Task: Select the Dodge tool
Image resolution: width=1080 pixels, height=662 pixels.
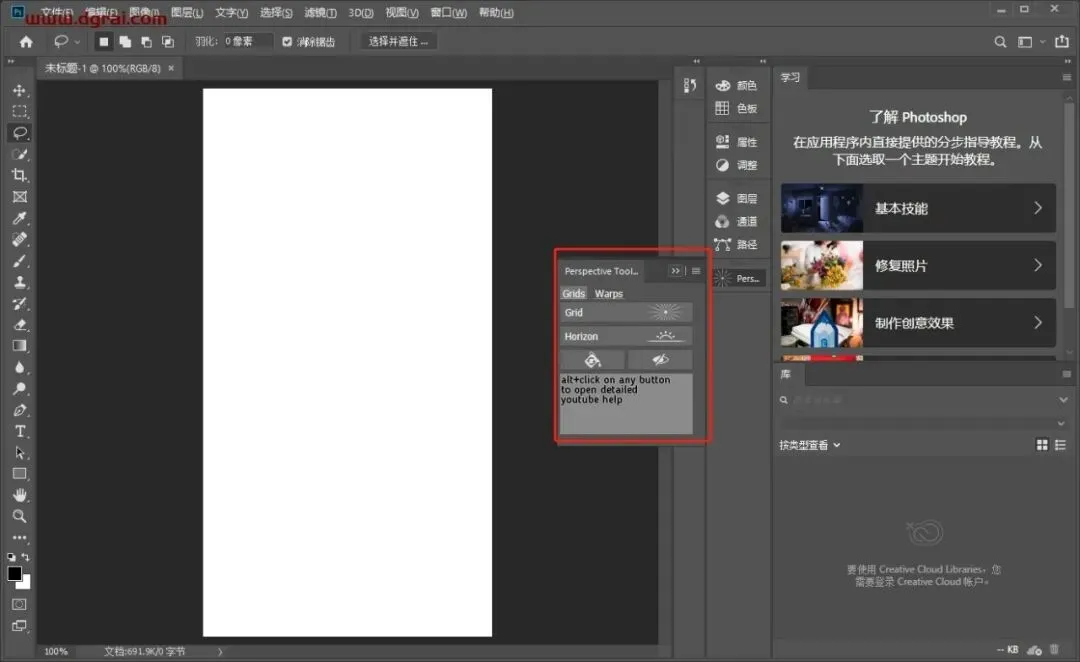Action: coord(19,389)
